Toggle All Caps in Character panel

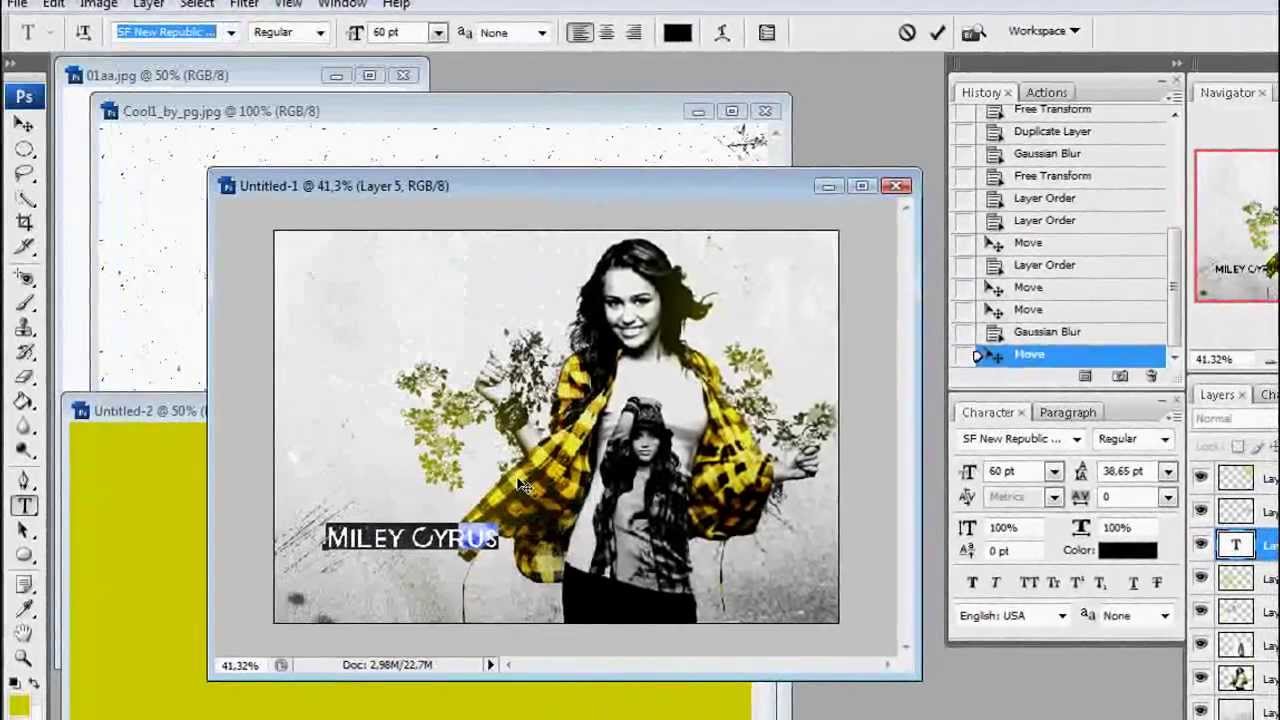coord(1028,582)
